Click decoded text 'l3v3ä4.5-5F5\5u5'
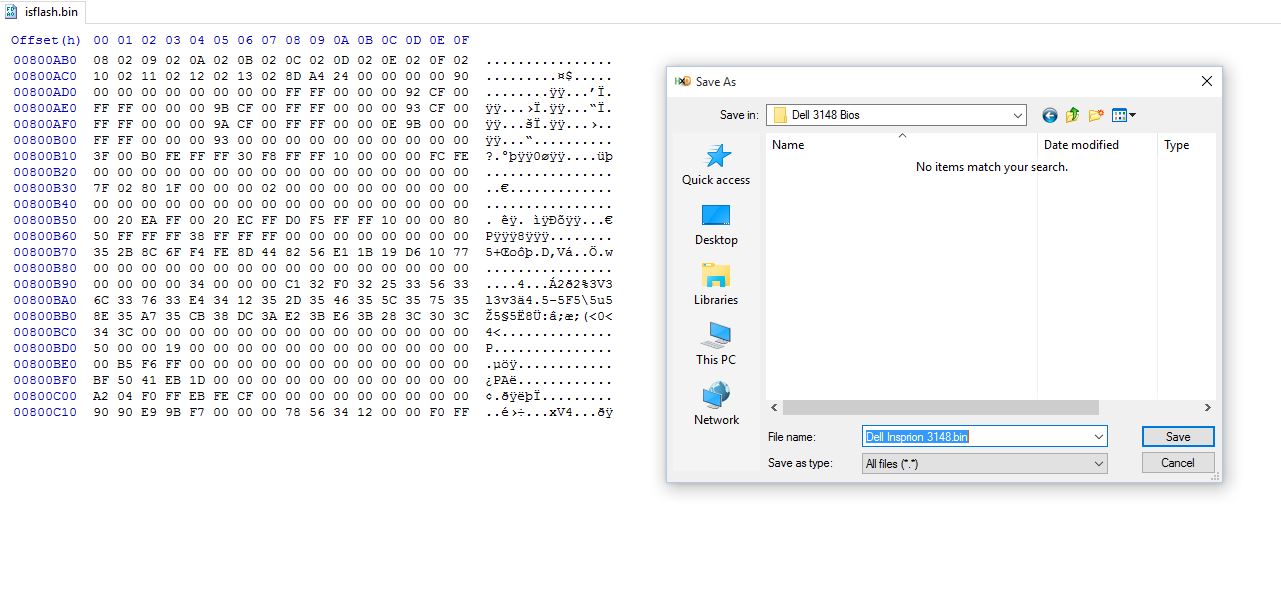This screenshot has height=592, width=1281. coord(549,301)
